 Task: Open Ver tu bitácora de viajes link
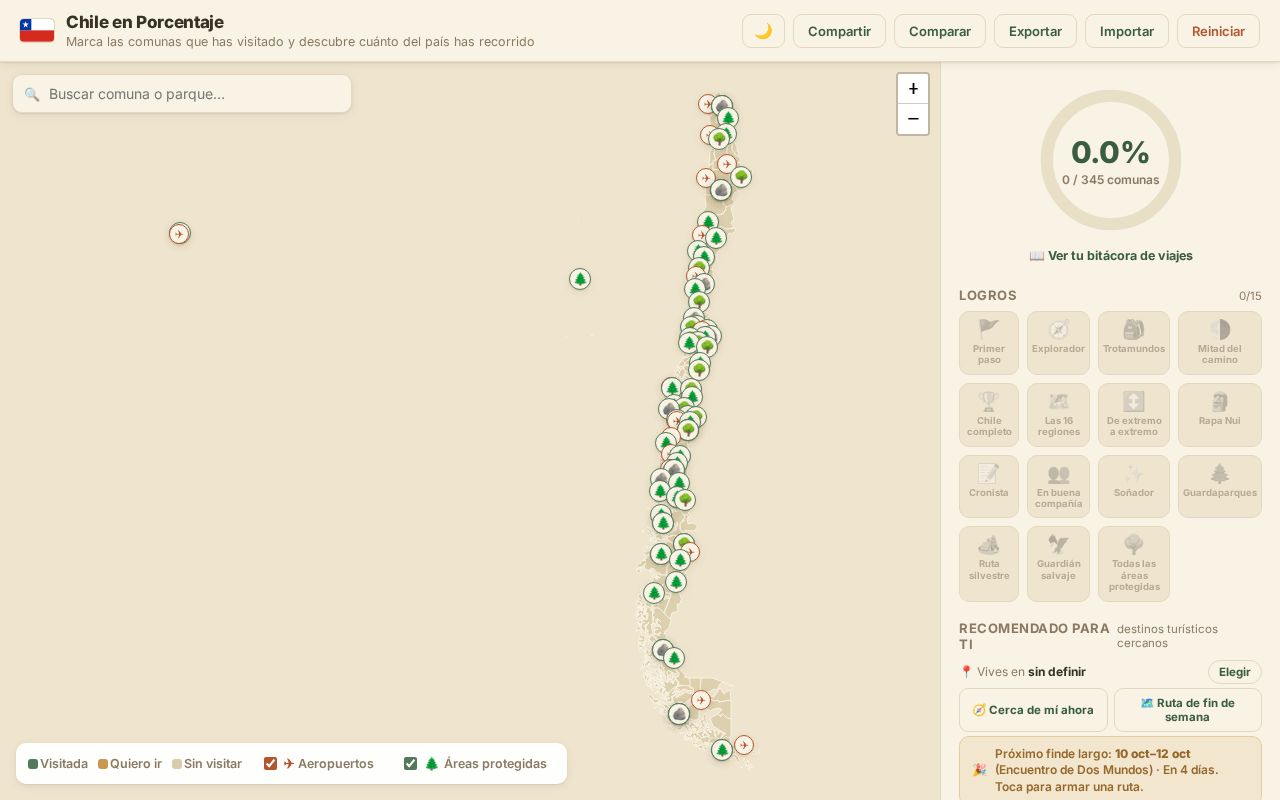(x=1111, y=256)
